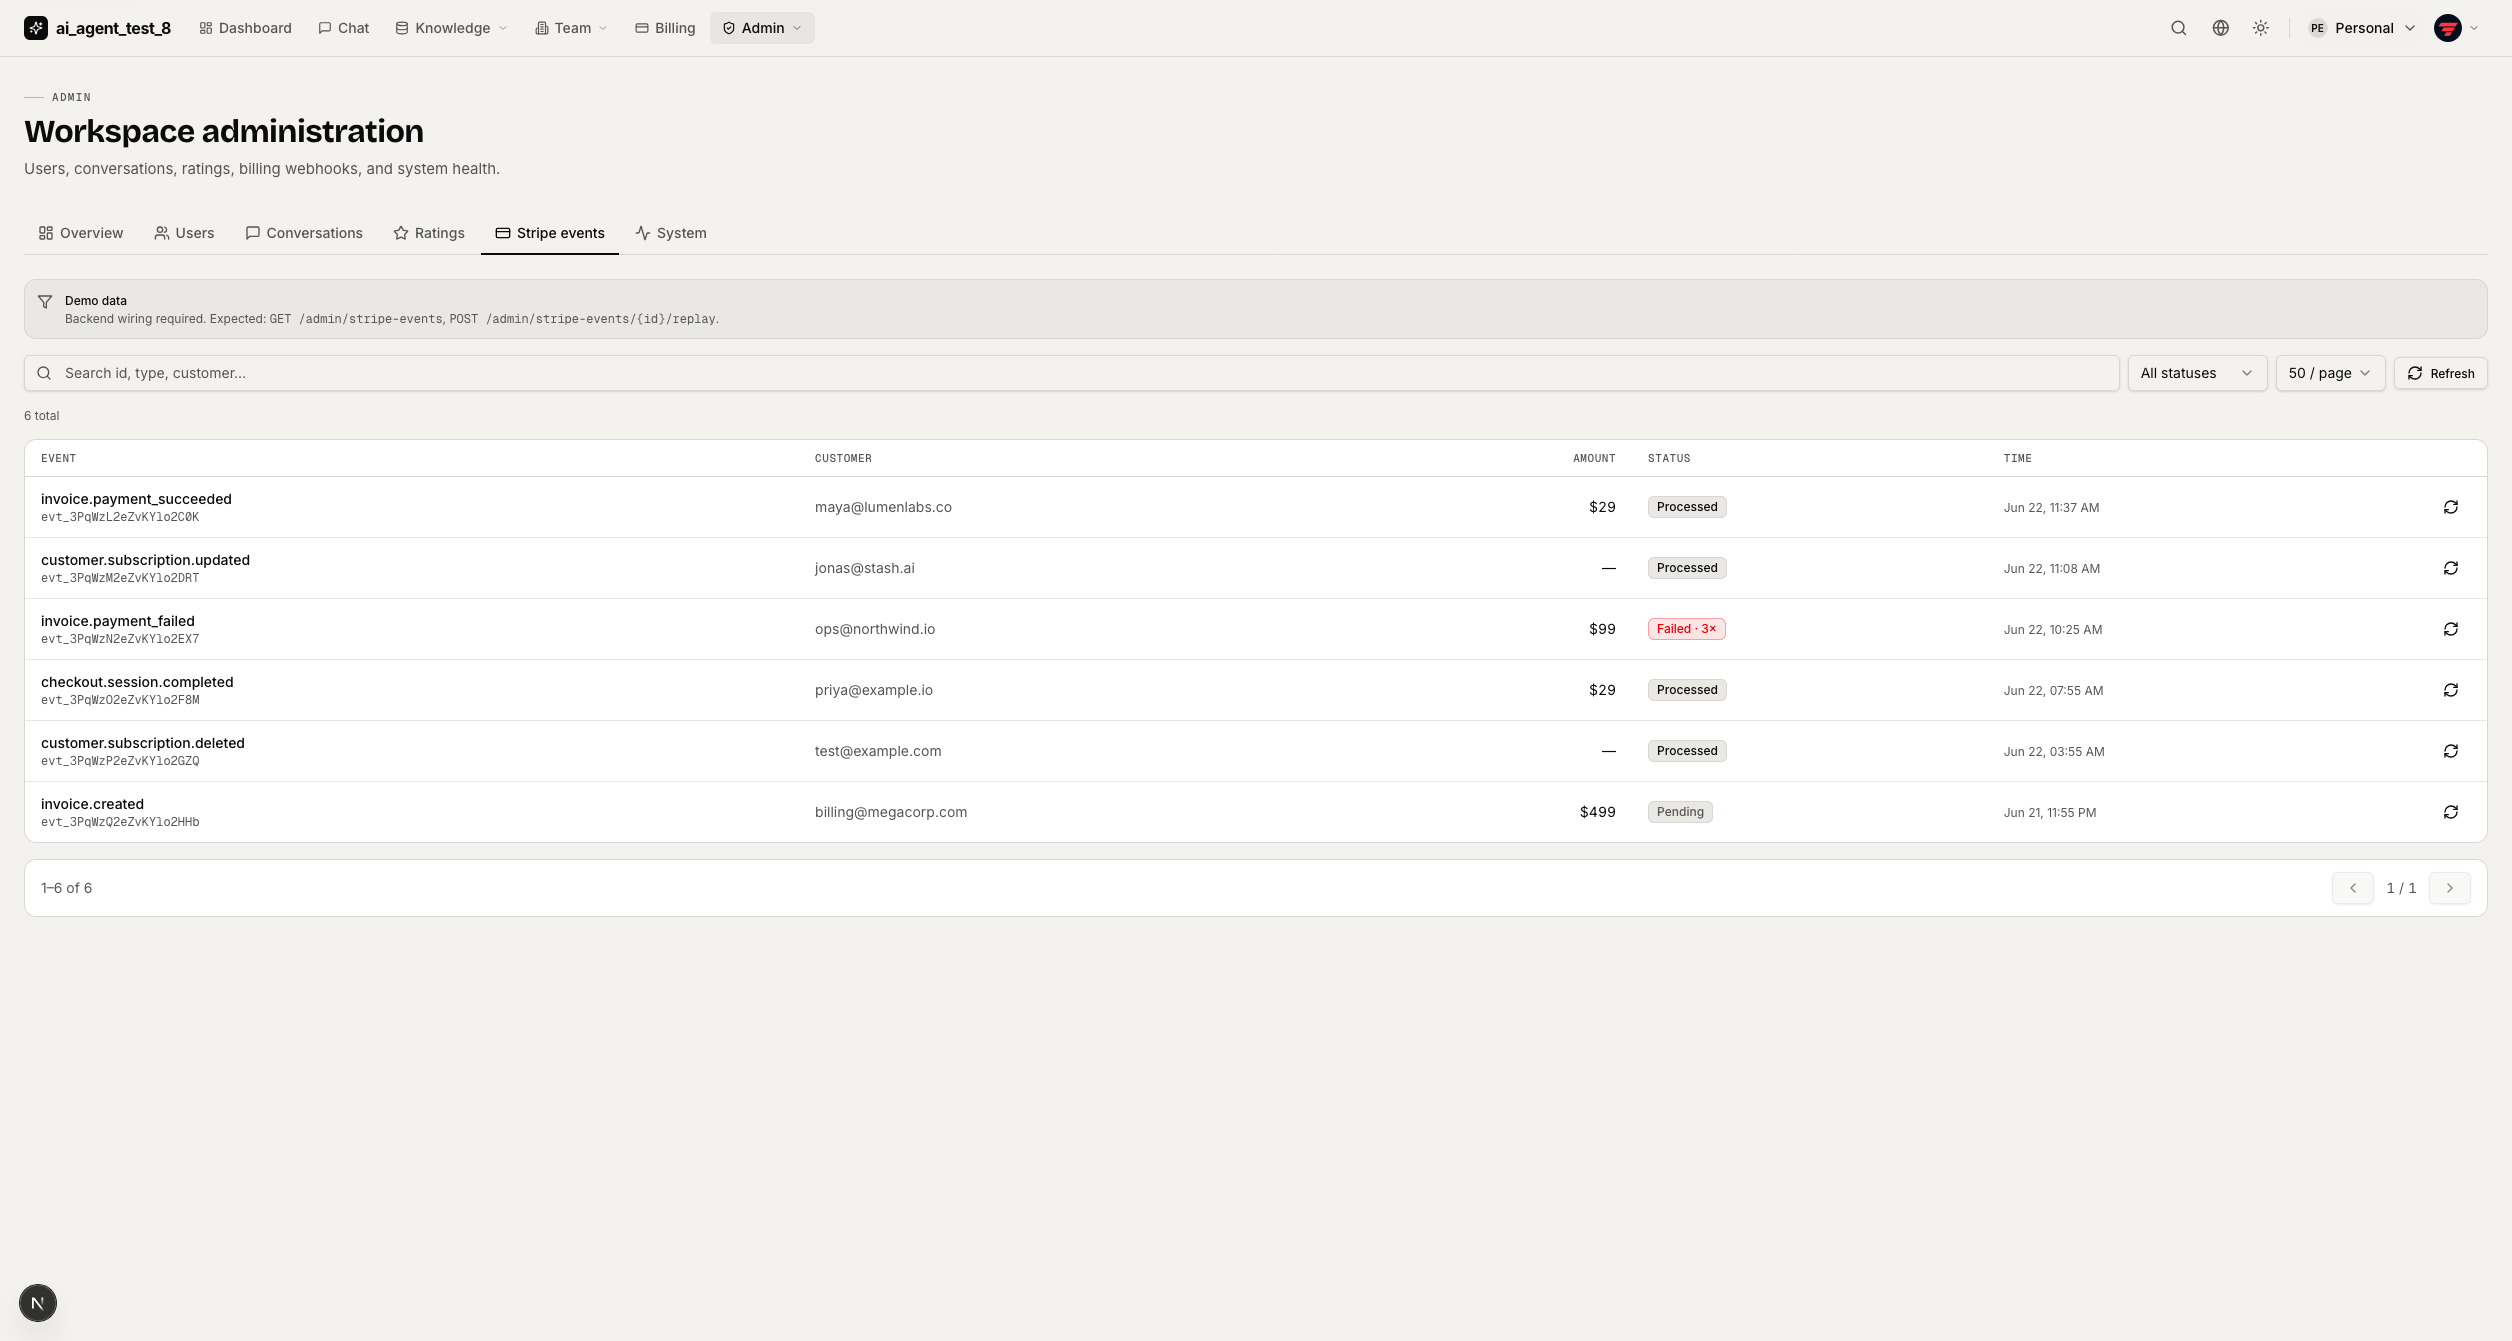Click the AMOUNT column header
This screenshot has height=1341, width=2512.
point(1594,458)
